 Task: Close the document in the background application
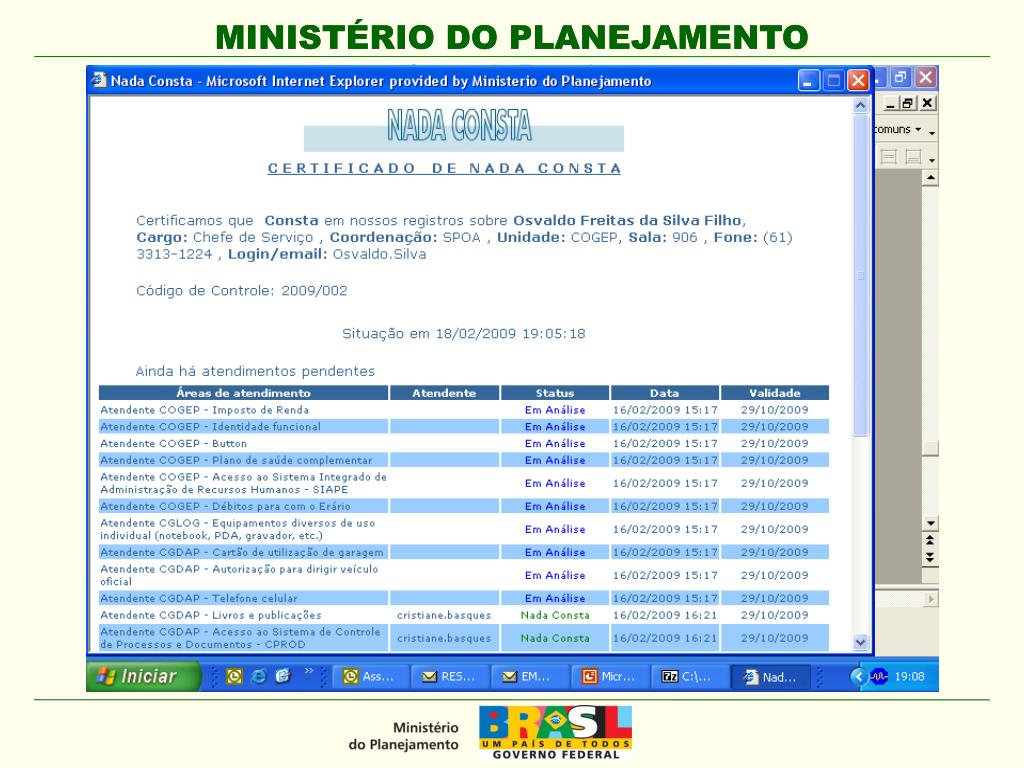[x=927, y=103]
